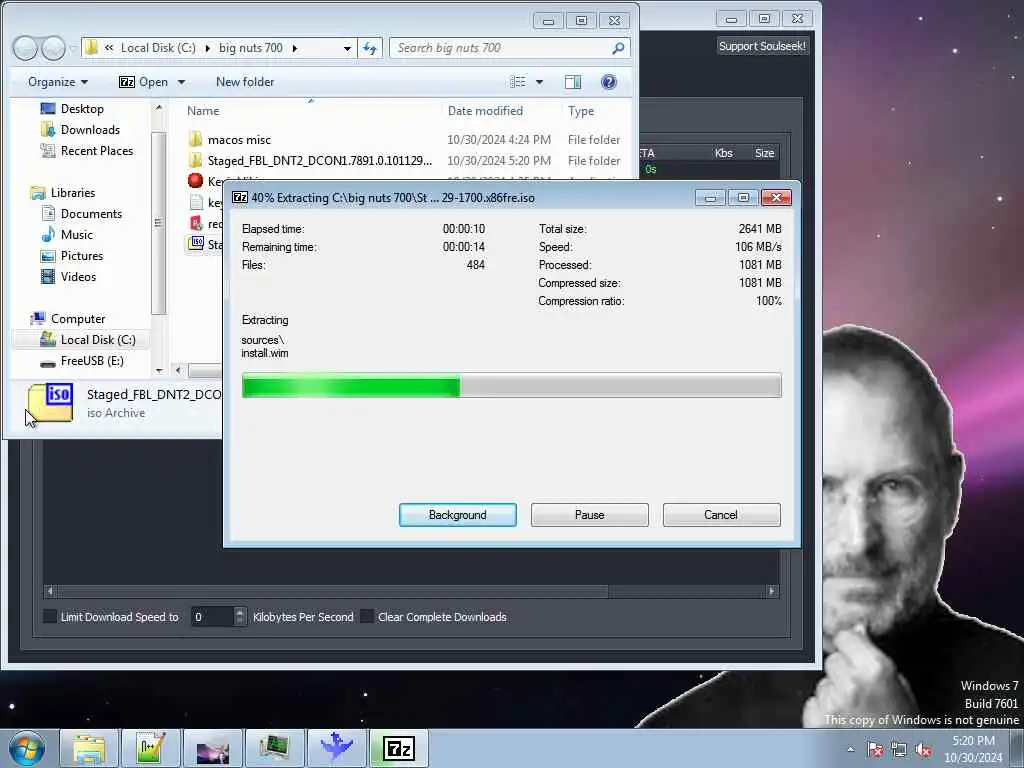
Task: Click the search magnifier icon
Action: coord(618,48)
